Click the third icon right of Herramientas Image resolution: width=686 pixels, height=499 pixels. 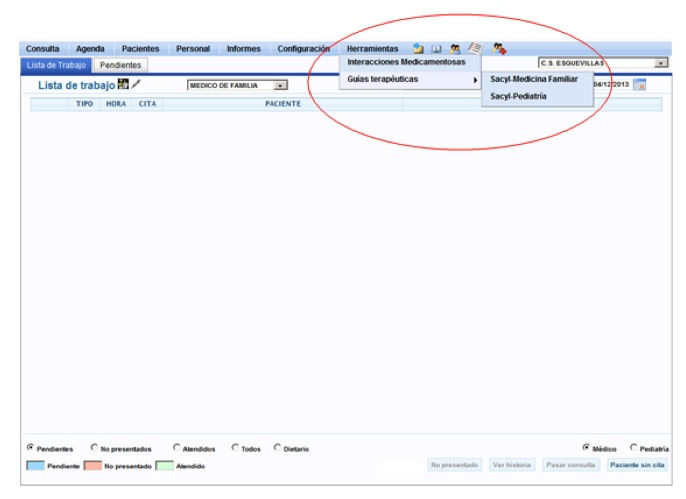click(455, 49)
